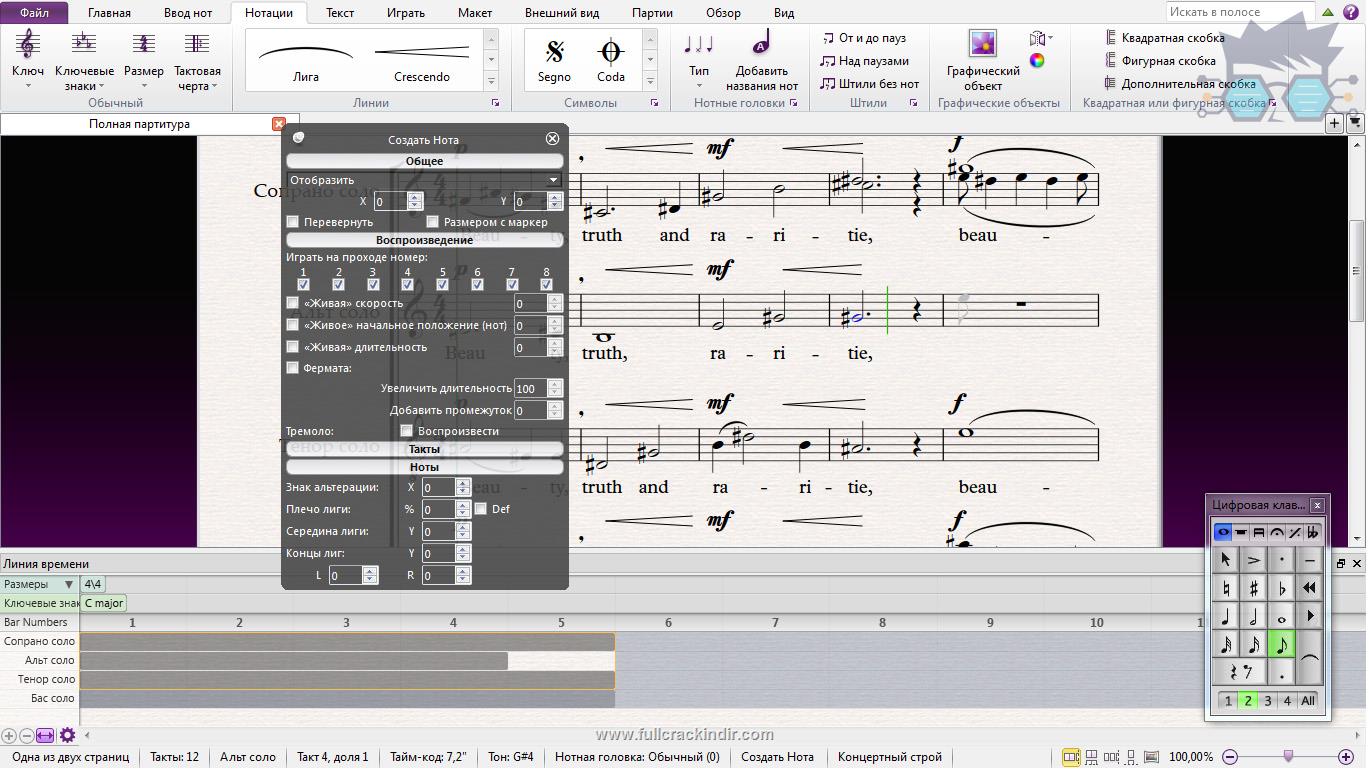1369x772 pixels.
Task: Uncheck pass number 1 checkbox
Action: 304,285
